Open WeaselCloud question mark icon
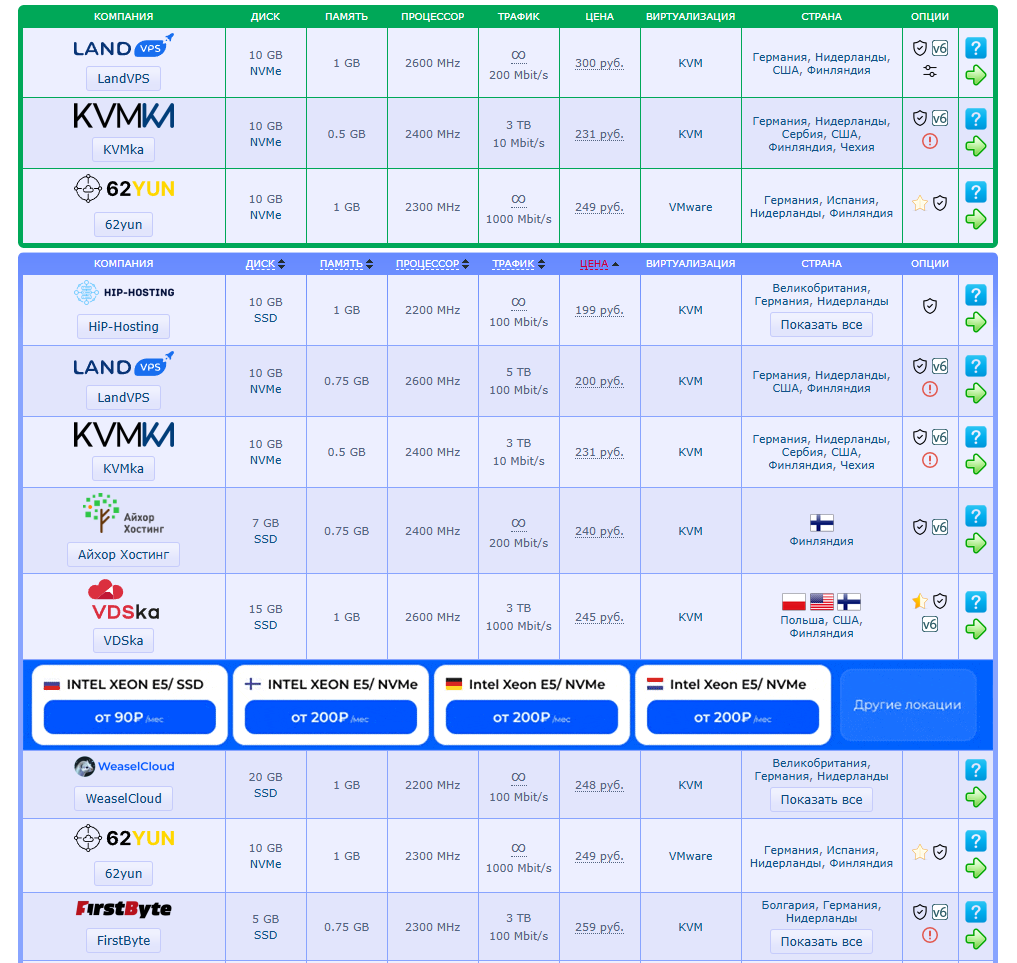 (975, 770)
